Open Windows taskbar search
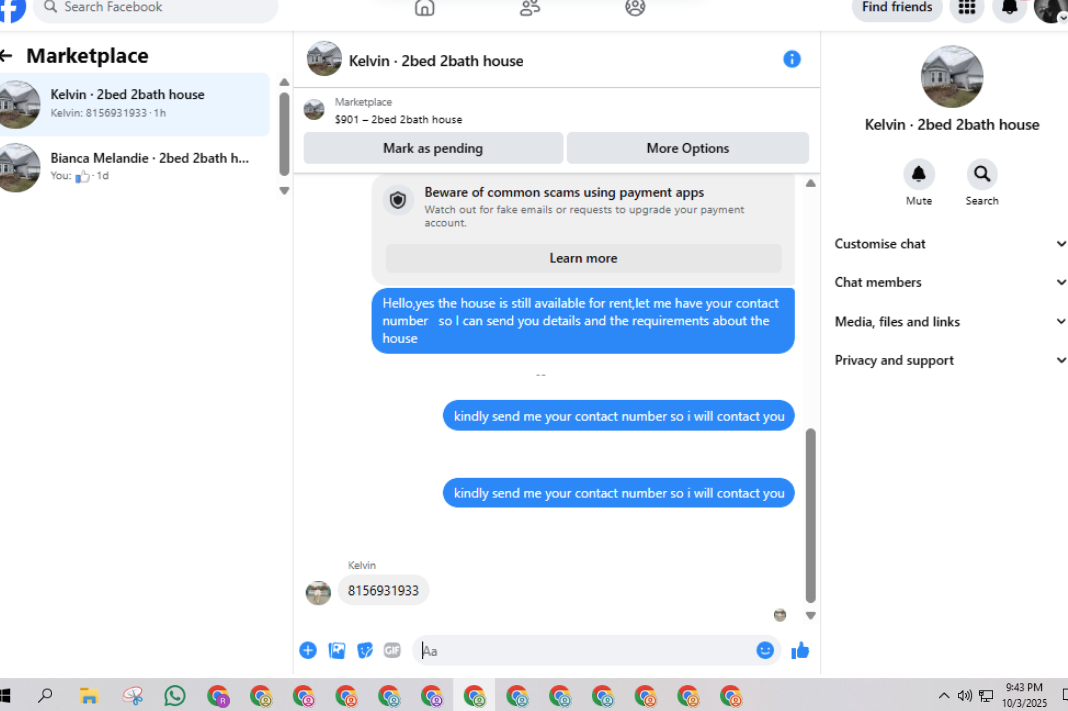Viewport: 1068px width, 711px height. (x=46, y=696)
